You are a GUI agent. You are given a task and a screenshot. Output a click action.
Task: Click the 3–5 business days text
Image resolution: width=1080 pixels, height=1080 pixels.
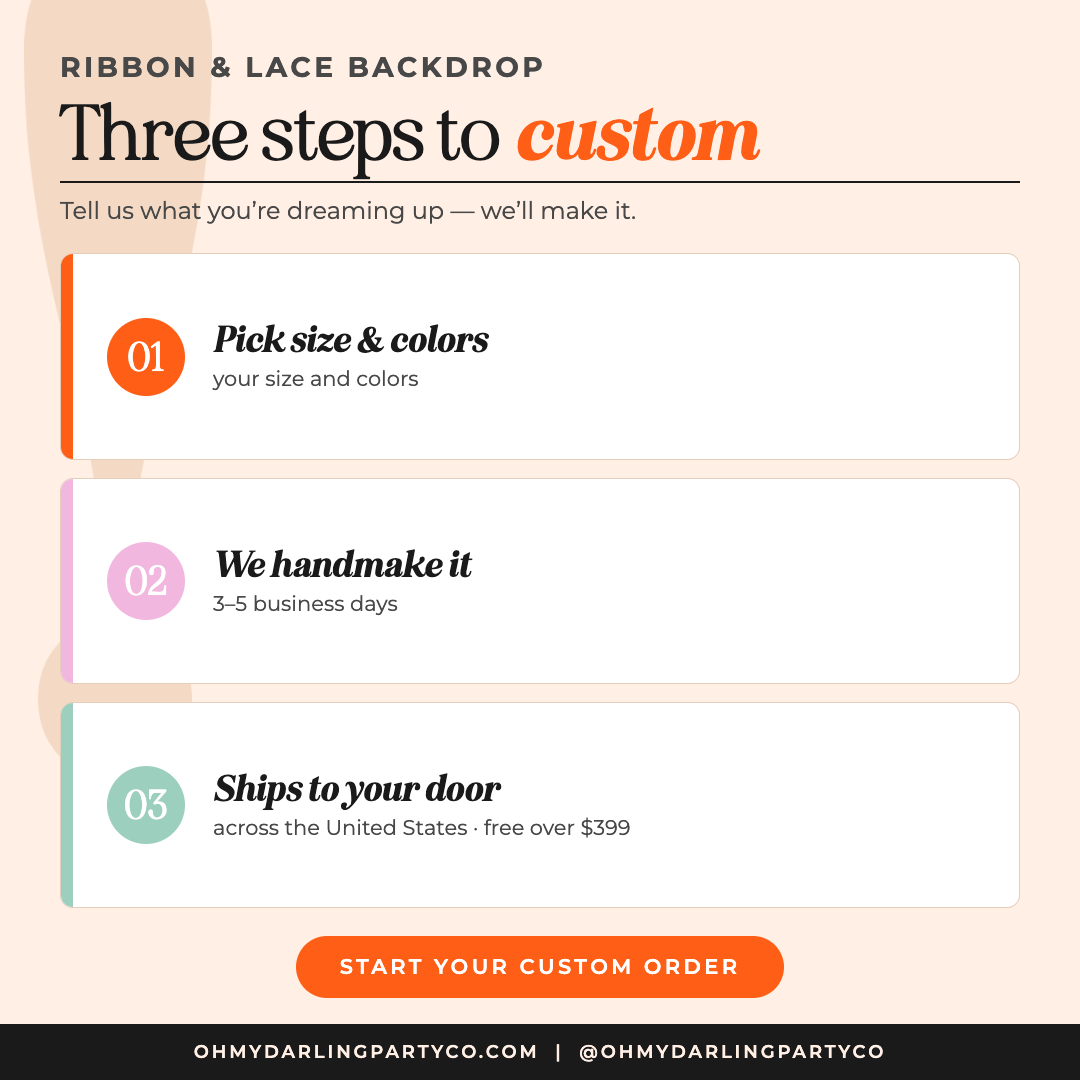(x=305, y=604)
